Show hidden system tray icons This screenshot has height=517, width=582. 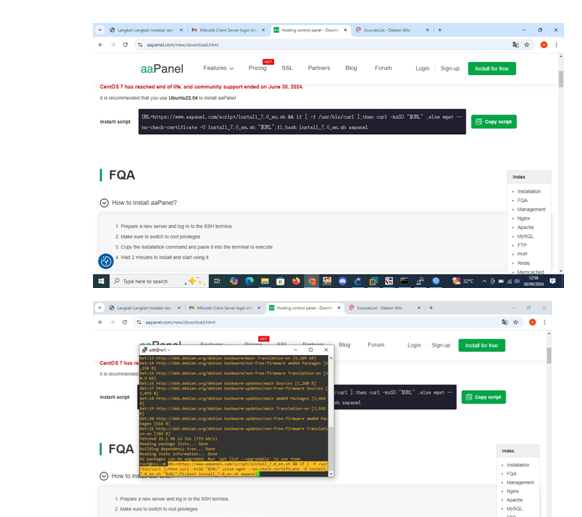(484, 281)
